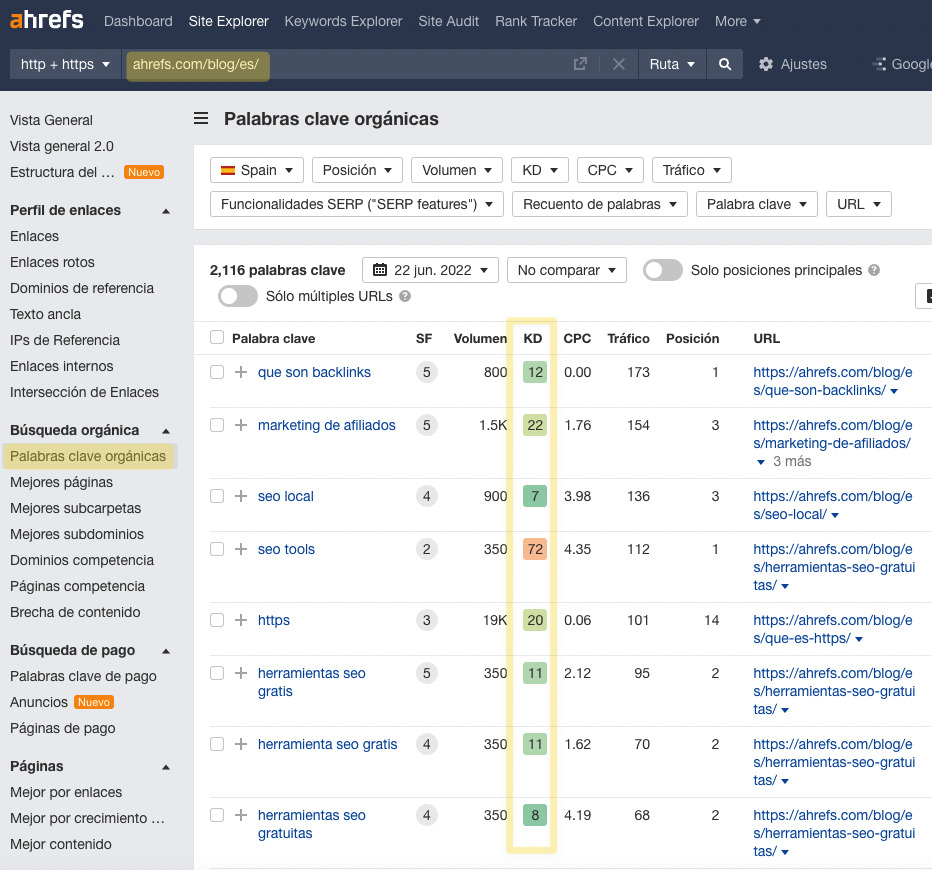This screenshot has width=932, height=870.
Task: Clear the URL field with X icon
Action: click(x=619, y=64)
